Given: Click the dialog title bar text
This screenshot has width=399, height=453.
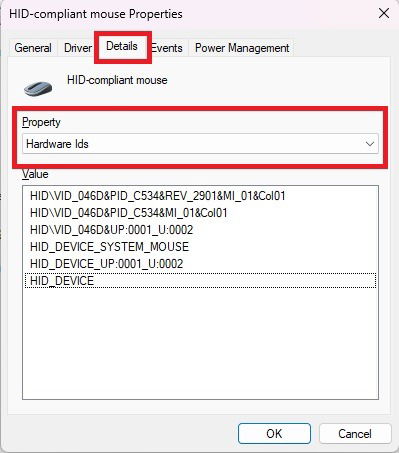Looking at the screenshot, I should click(96, 14).
